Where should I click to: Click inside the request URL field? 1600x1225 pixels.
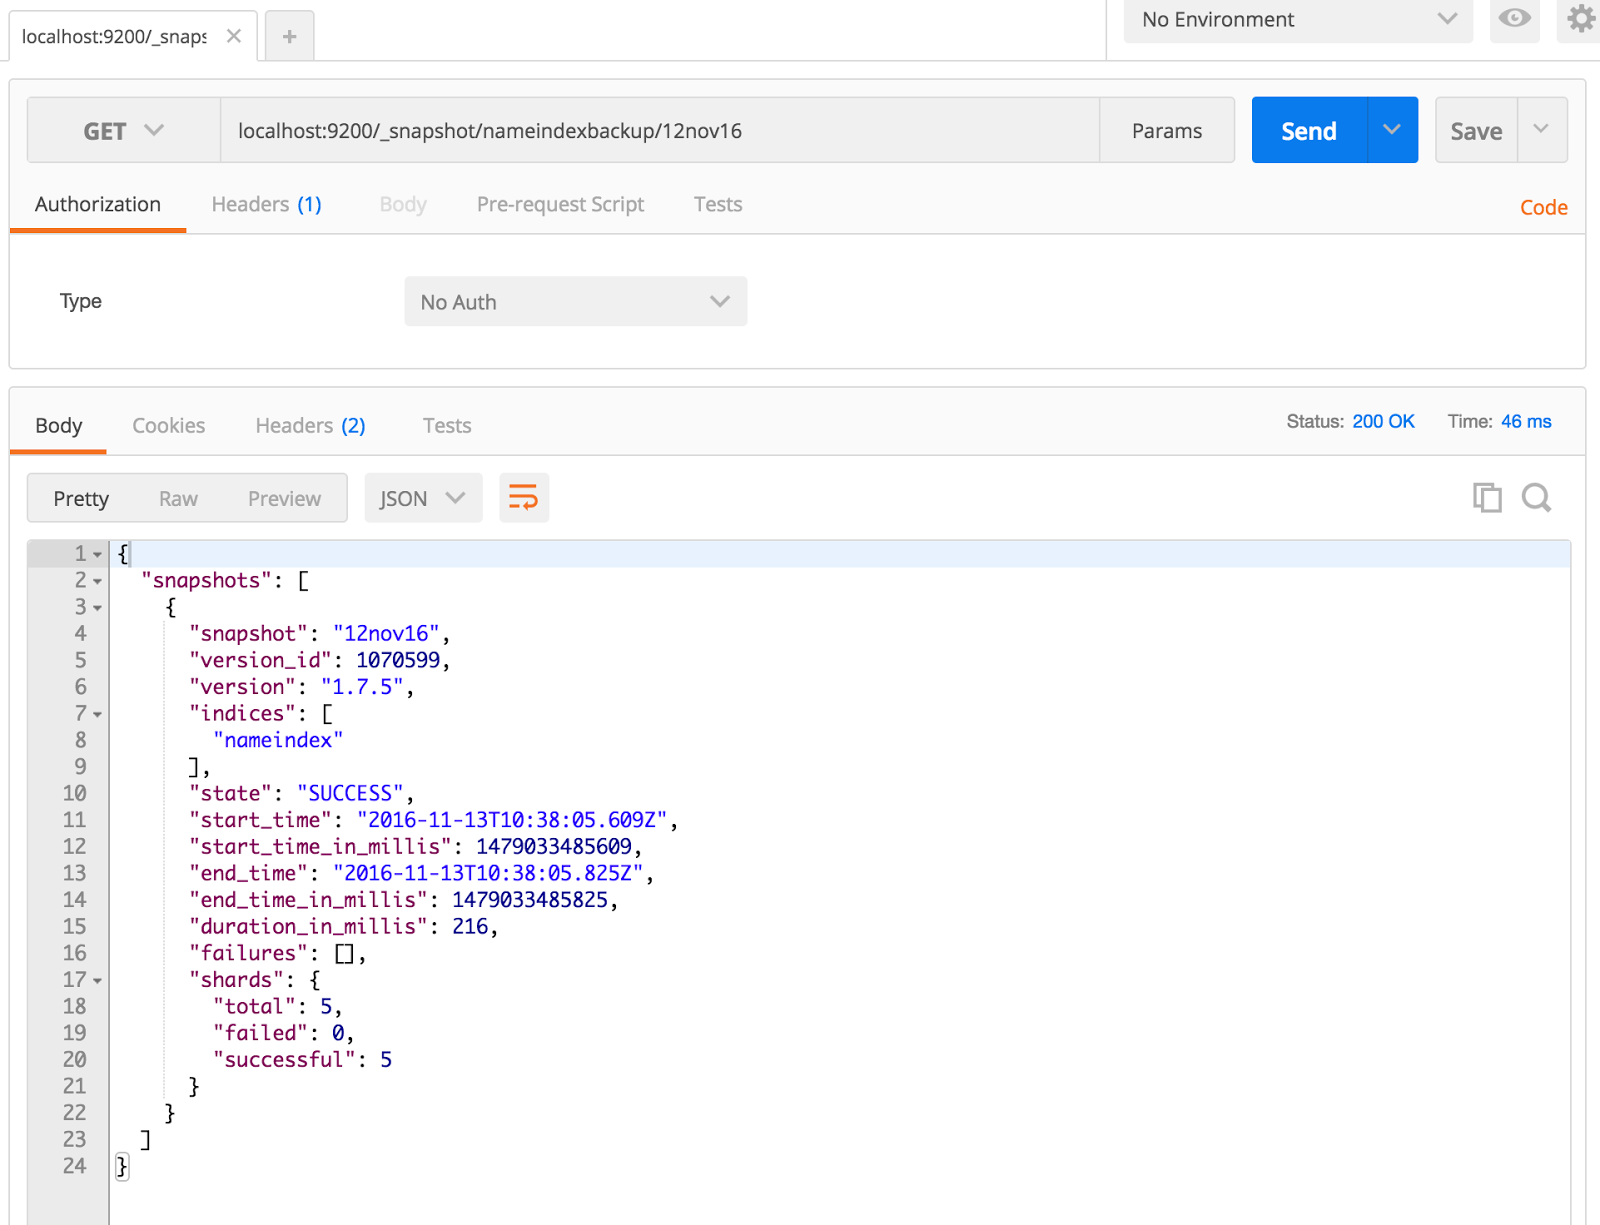tap(660, 129)
